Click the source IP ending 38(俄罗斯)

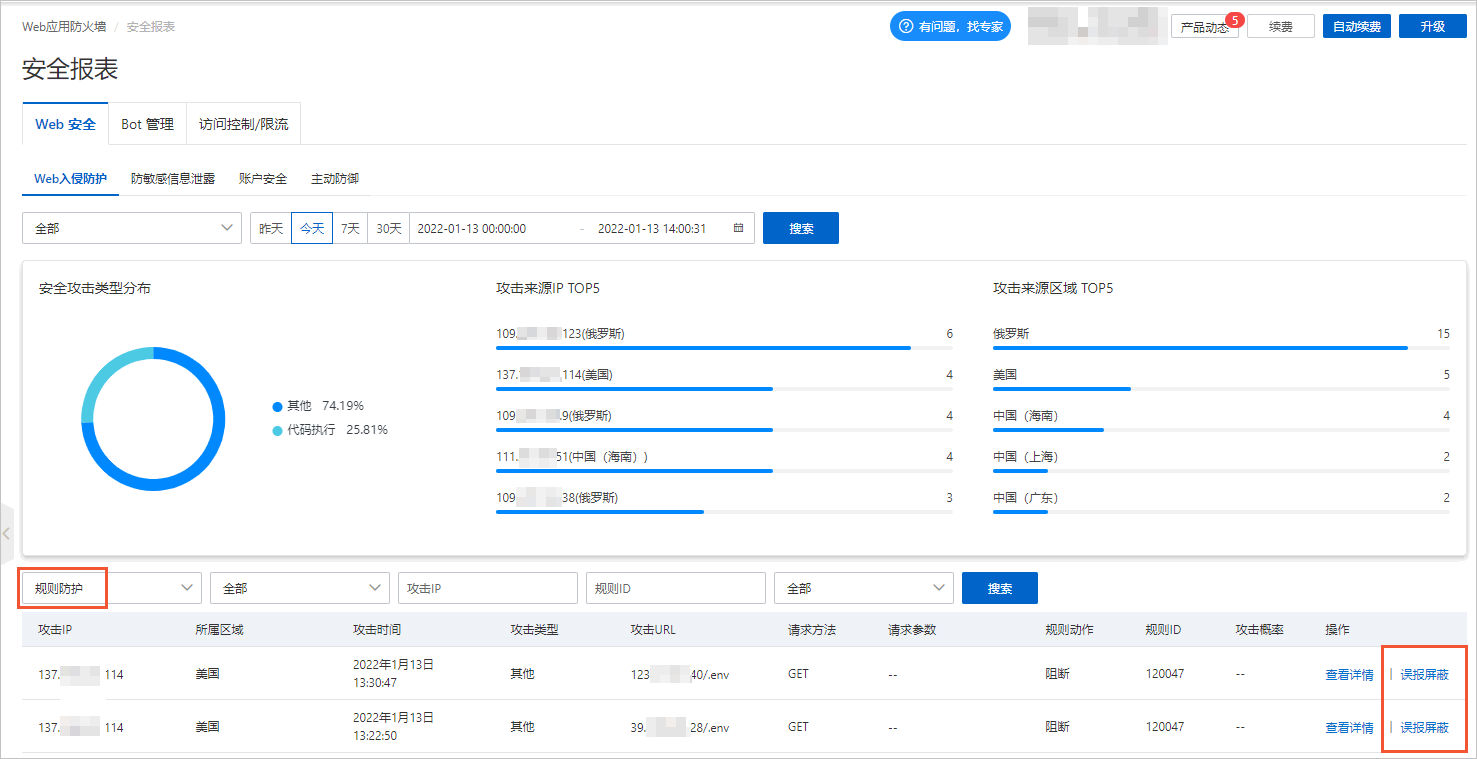pos(557,498)
